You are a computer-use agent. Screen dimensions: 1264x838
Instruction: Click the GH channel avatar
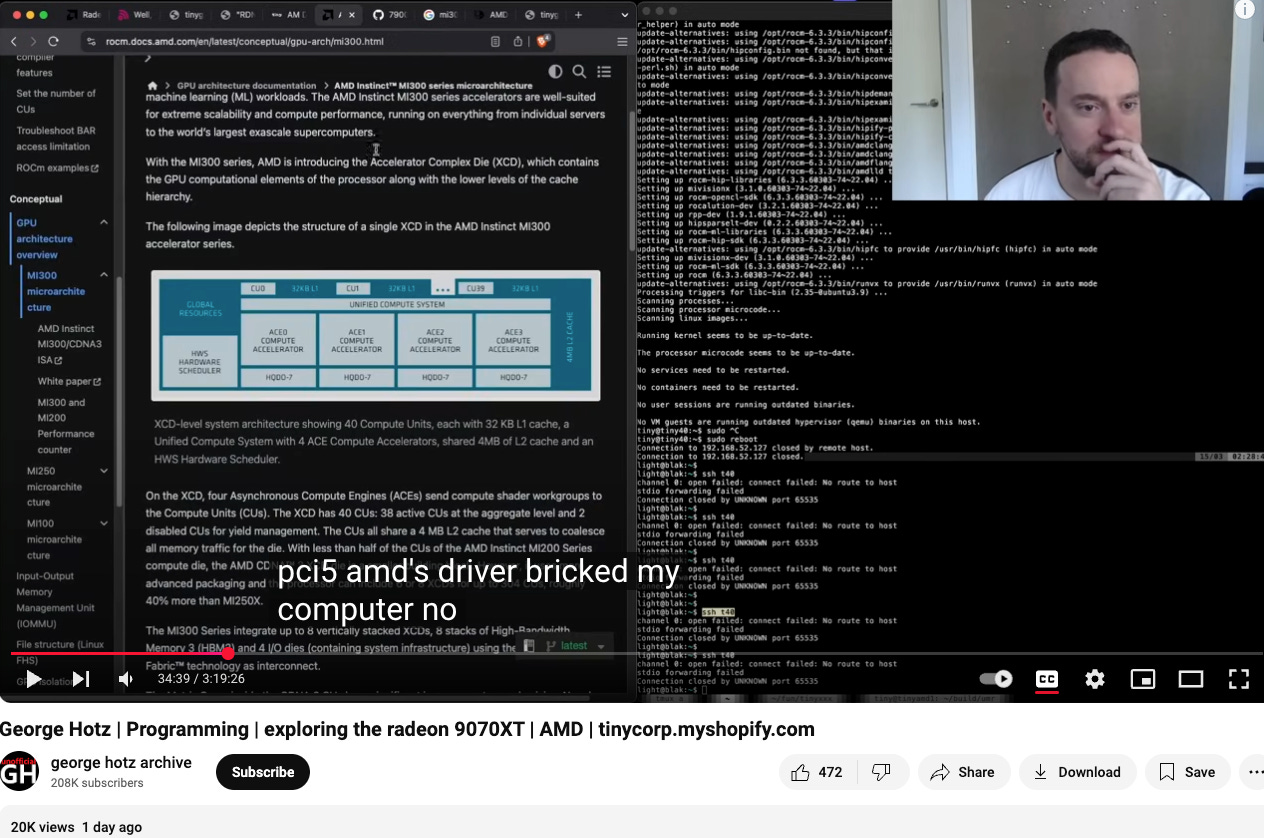20,771
